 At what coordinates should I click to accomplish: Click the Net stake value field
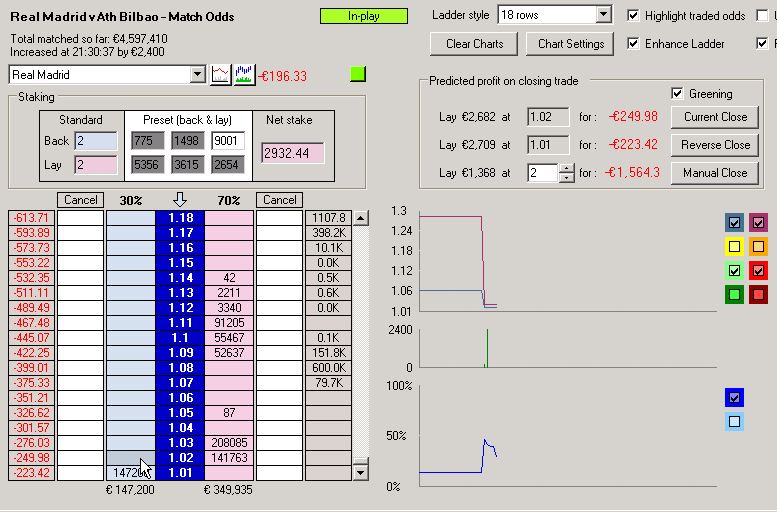(292, 153)
